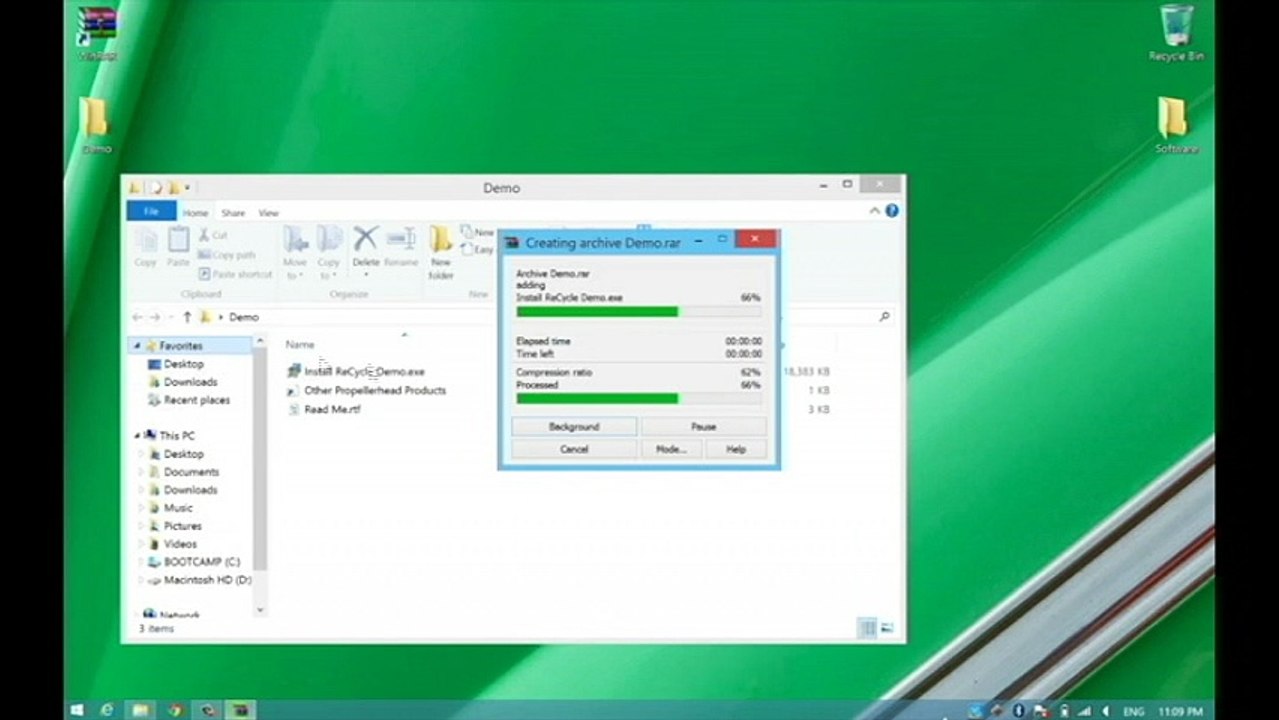
Task: Click the Mode... button
Action: [671, 449]
